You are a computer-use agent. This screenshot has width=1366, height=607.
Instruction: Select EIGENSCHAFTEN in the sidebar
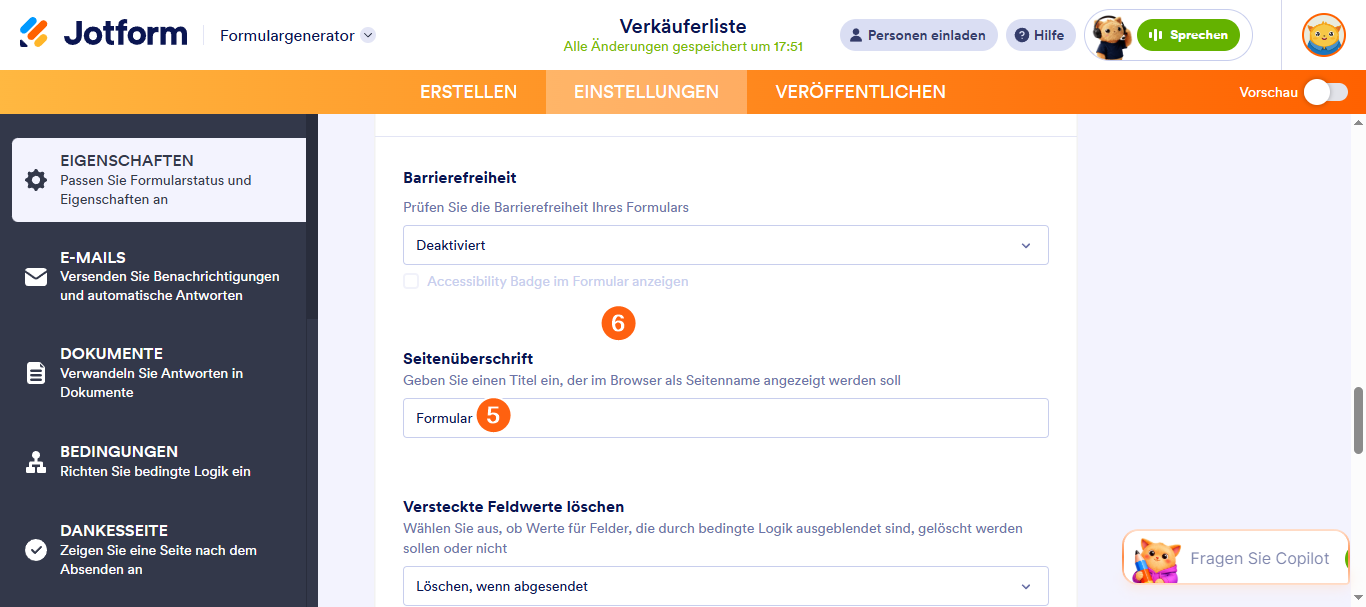pyautogui.click(x=159, y=180)
